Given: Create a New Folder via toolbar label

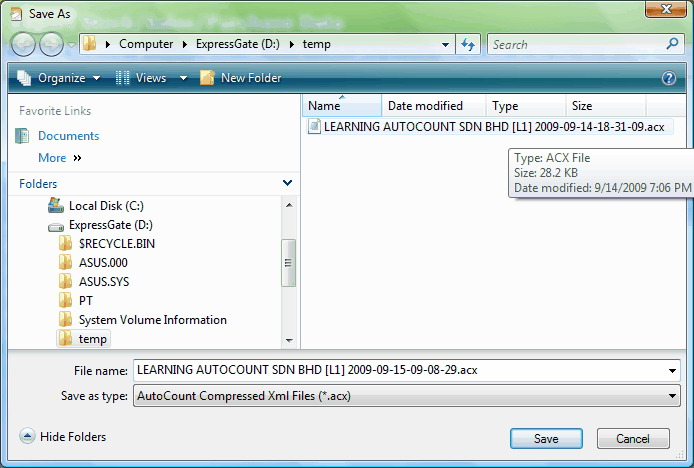Looking at the screenshot, I should (251, 78).
